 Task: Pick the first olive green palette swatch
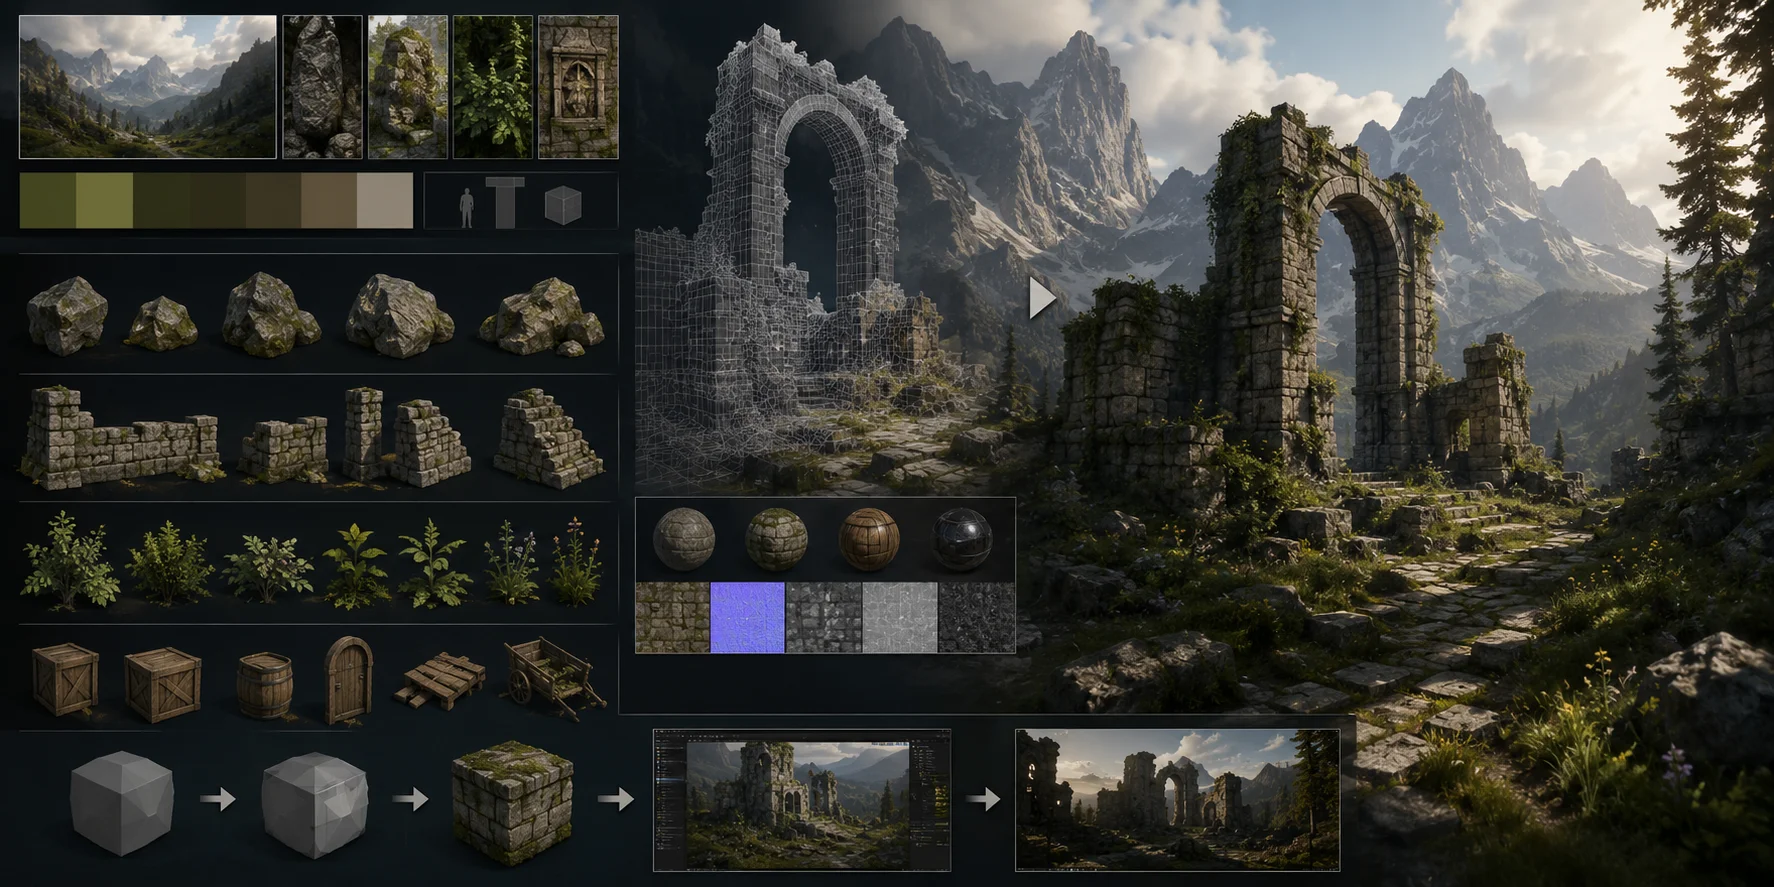(x=48, y=200)
